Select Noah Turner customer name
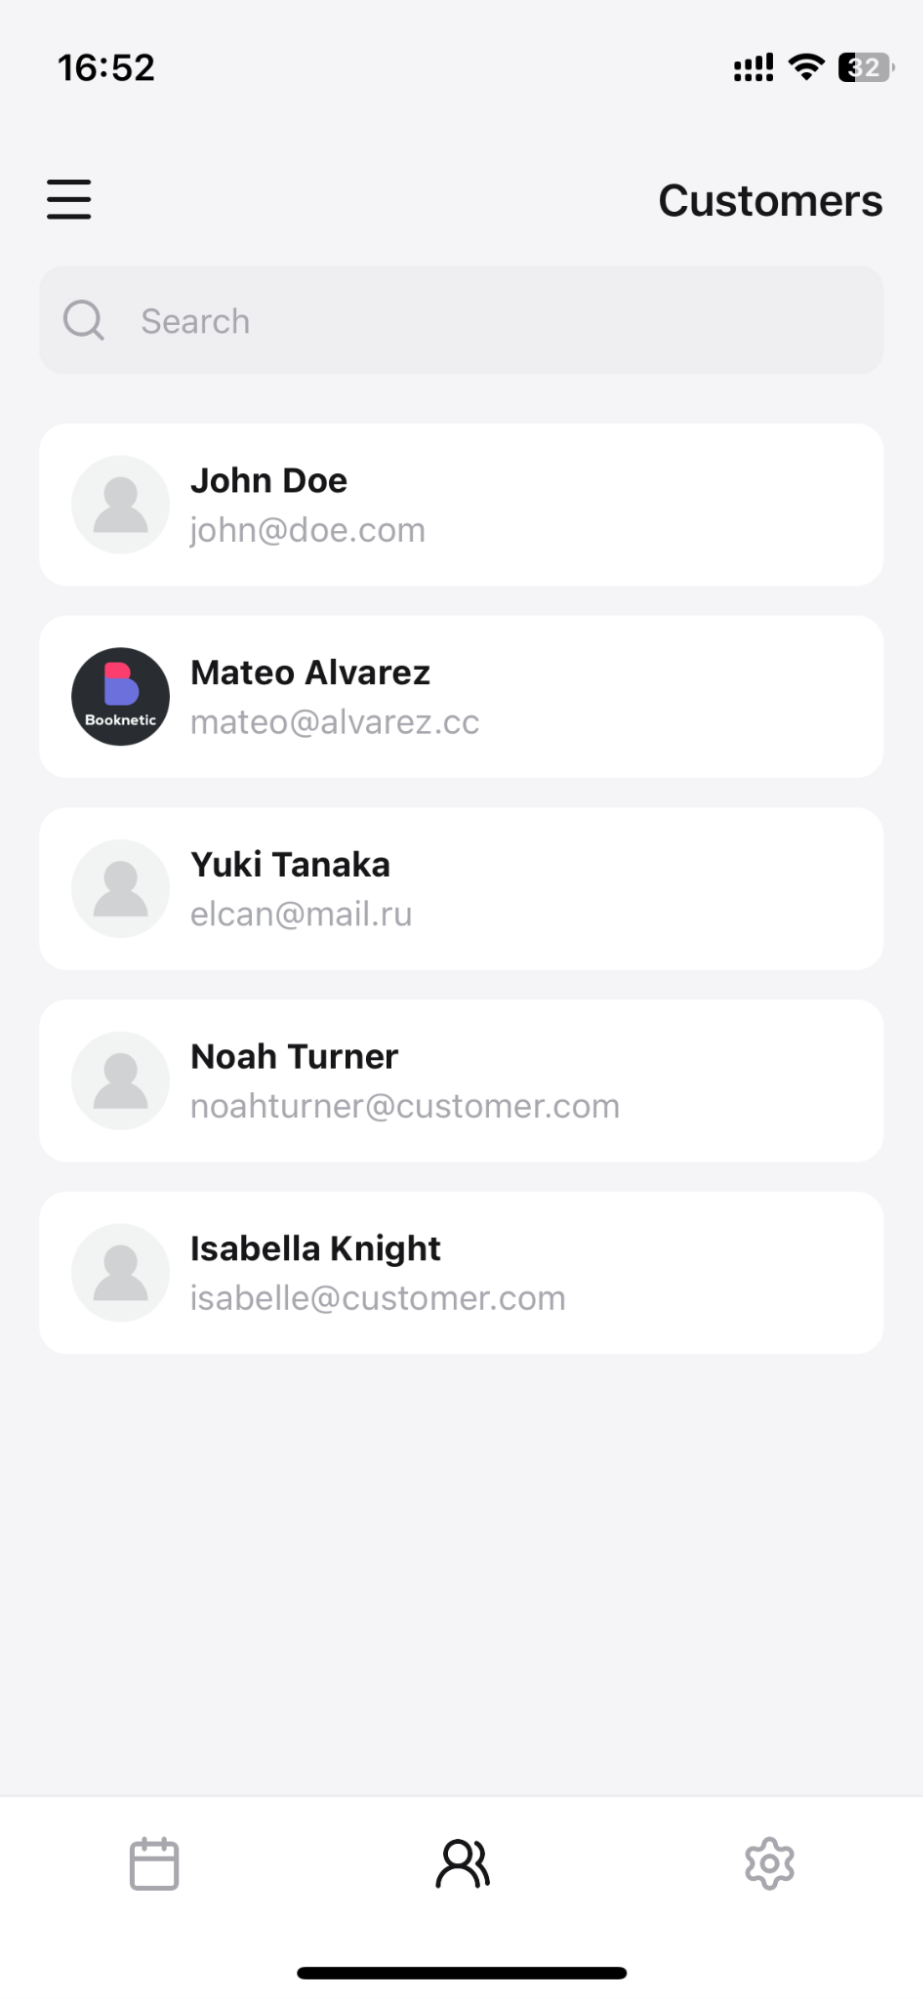 point(294,1057)
